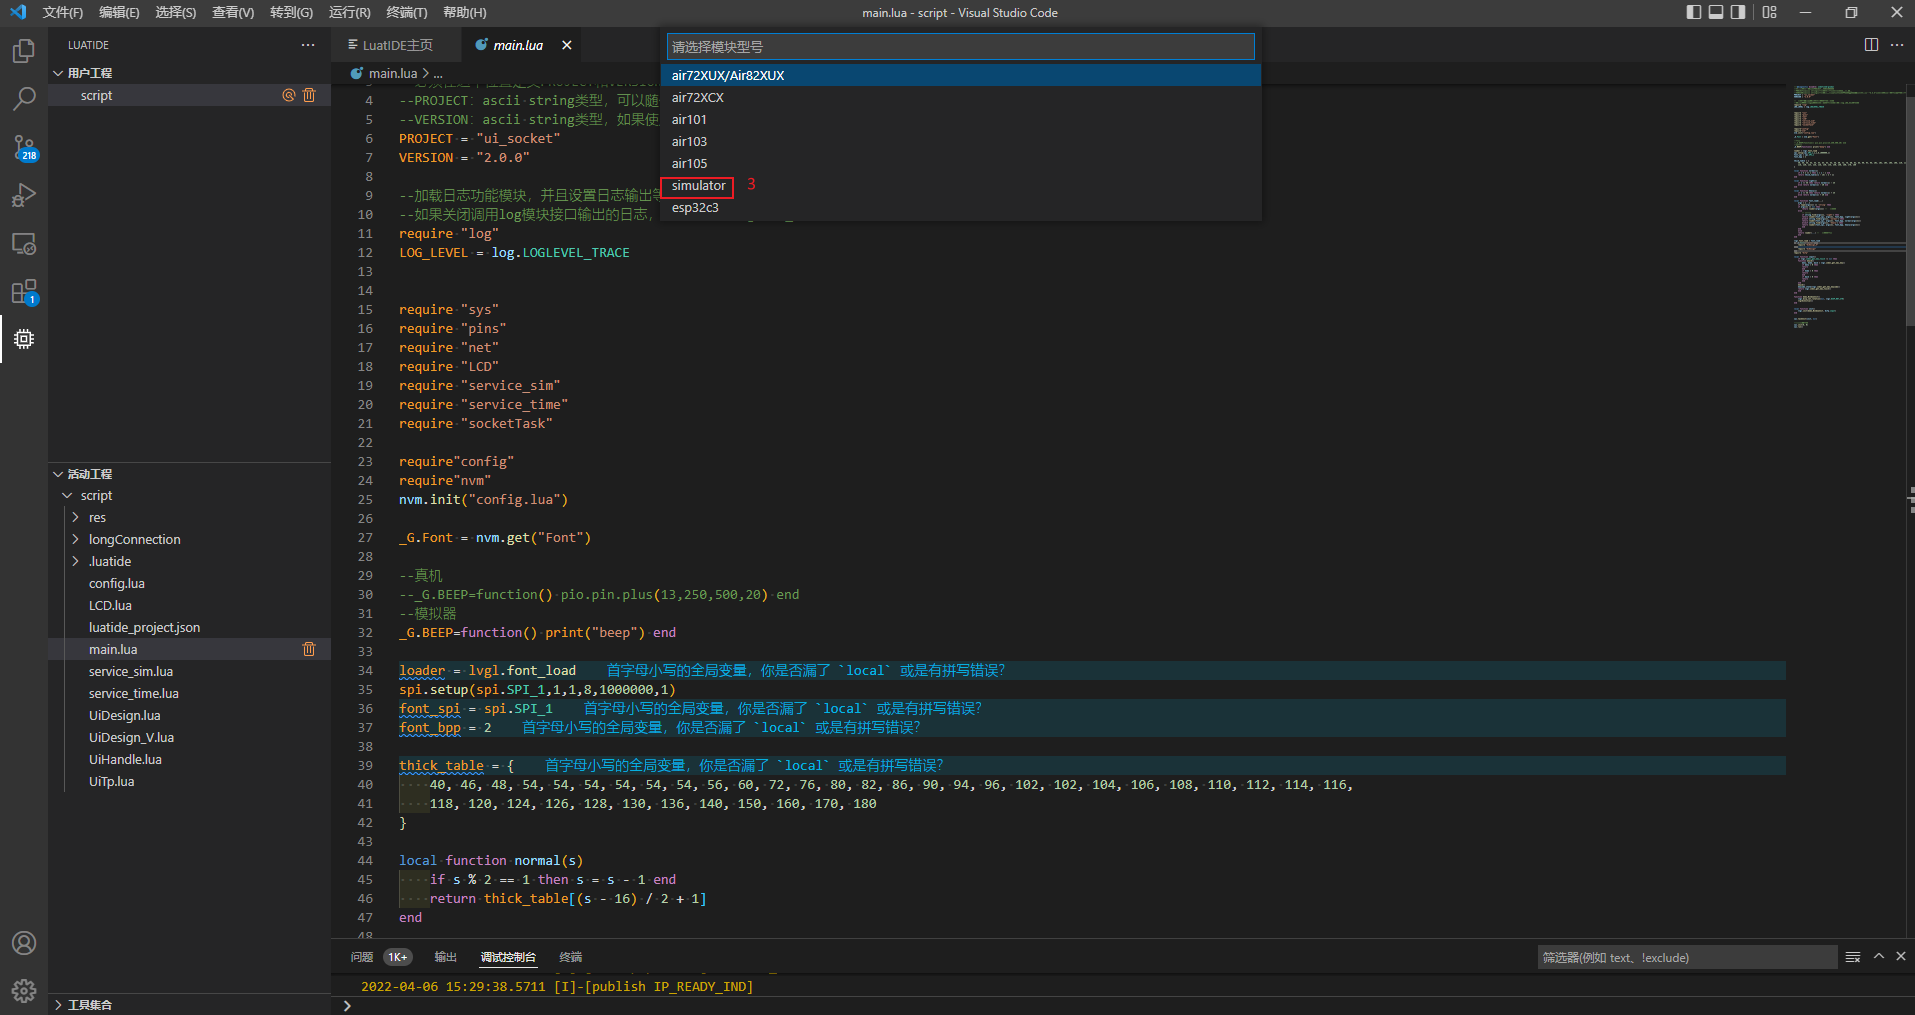The width and height of the screenshot is (1915, 1015).
Task: Open the 文件(F) menu
Action: 63,12
